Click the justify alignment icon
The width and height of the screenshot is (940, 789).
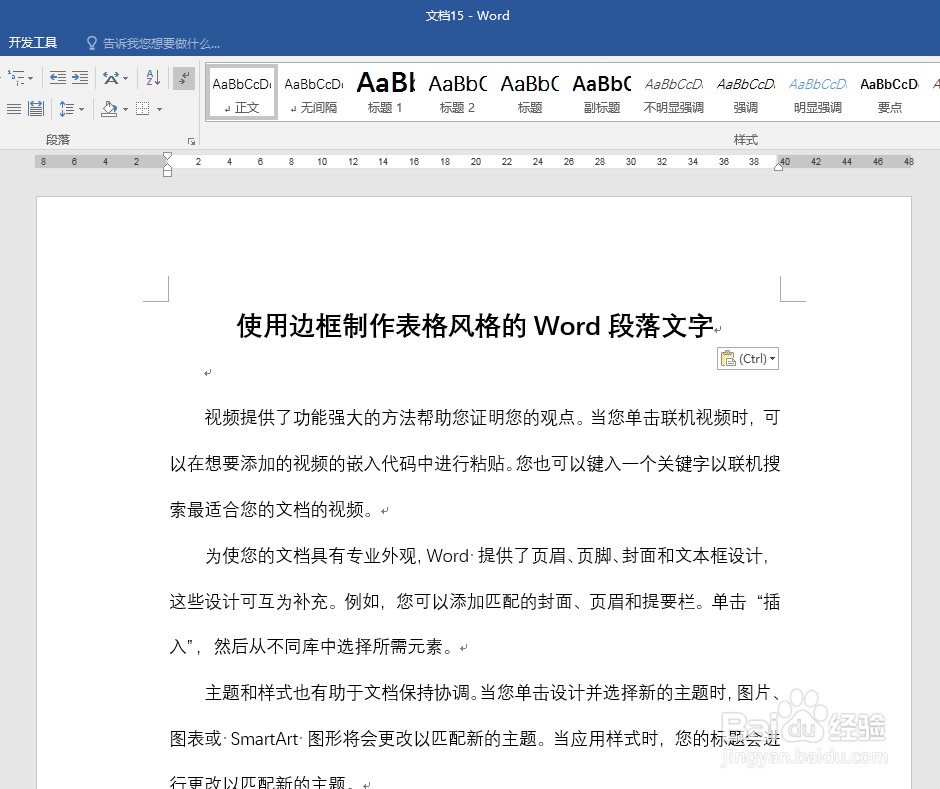14,109
